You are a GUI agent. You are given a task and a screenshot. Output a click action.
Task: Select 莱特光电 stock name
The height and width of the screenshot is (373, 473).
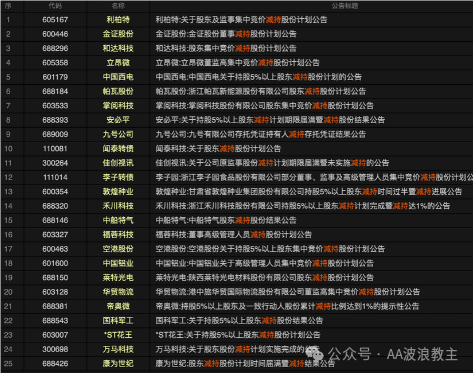pos(118,278)
